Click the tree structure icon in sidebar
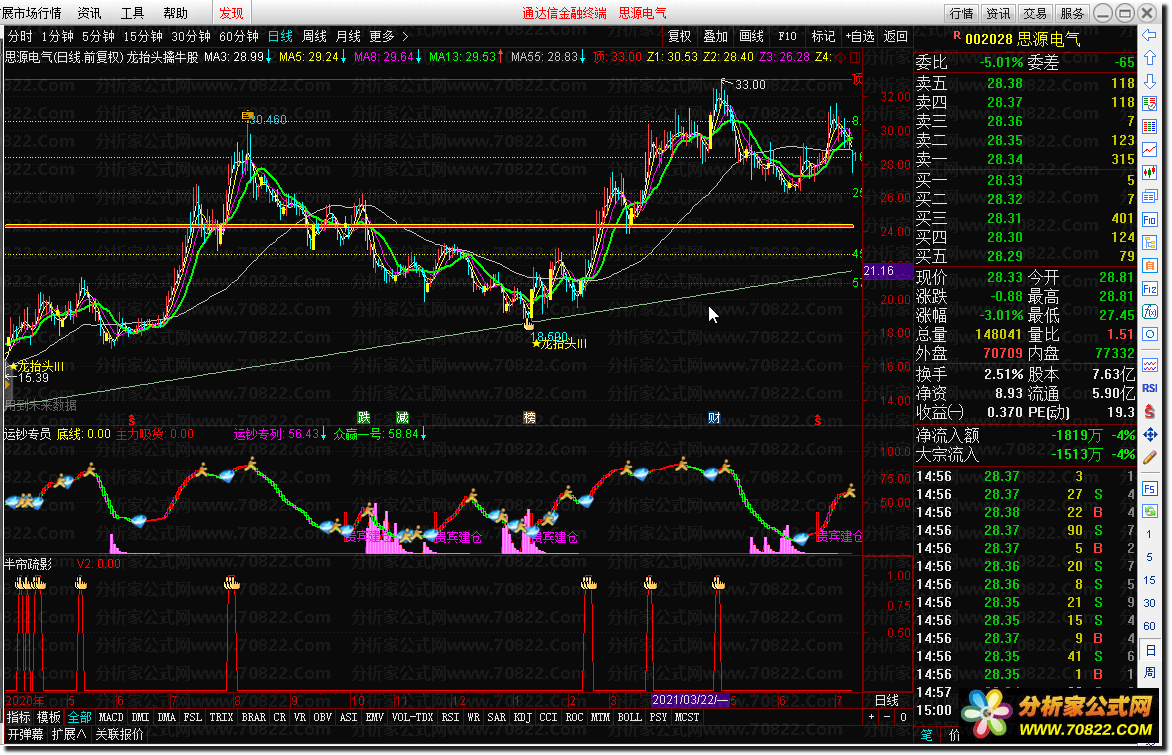This screenshot has width=1172, height=755. (x=1150, y=243)
